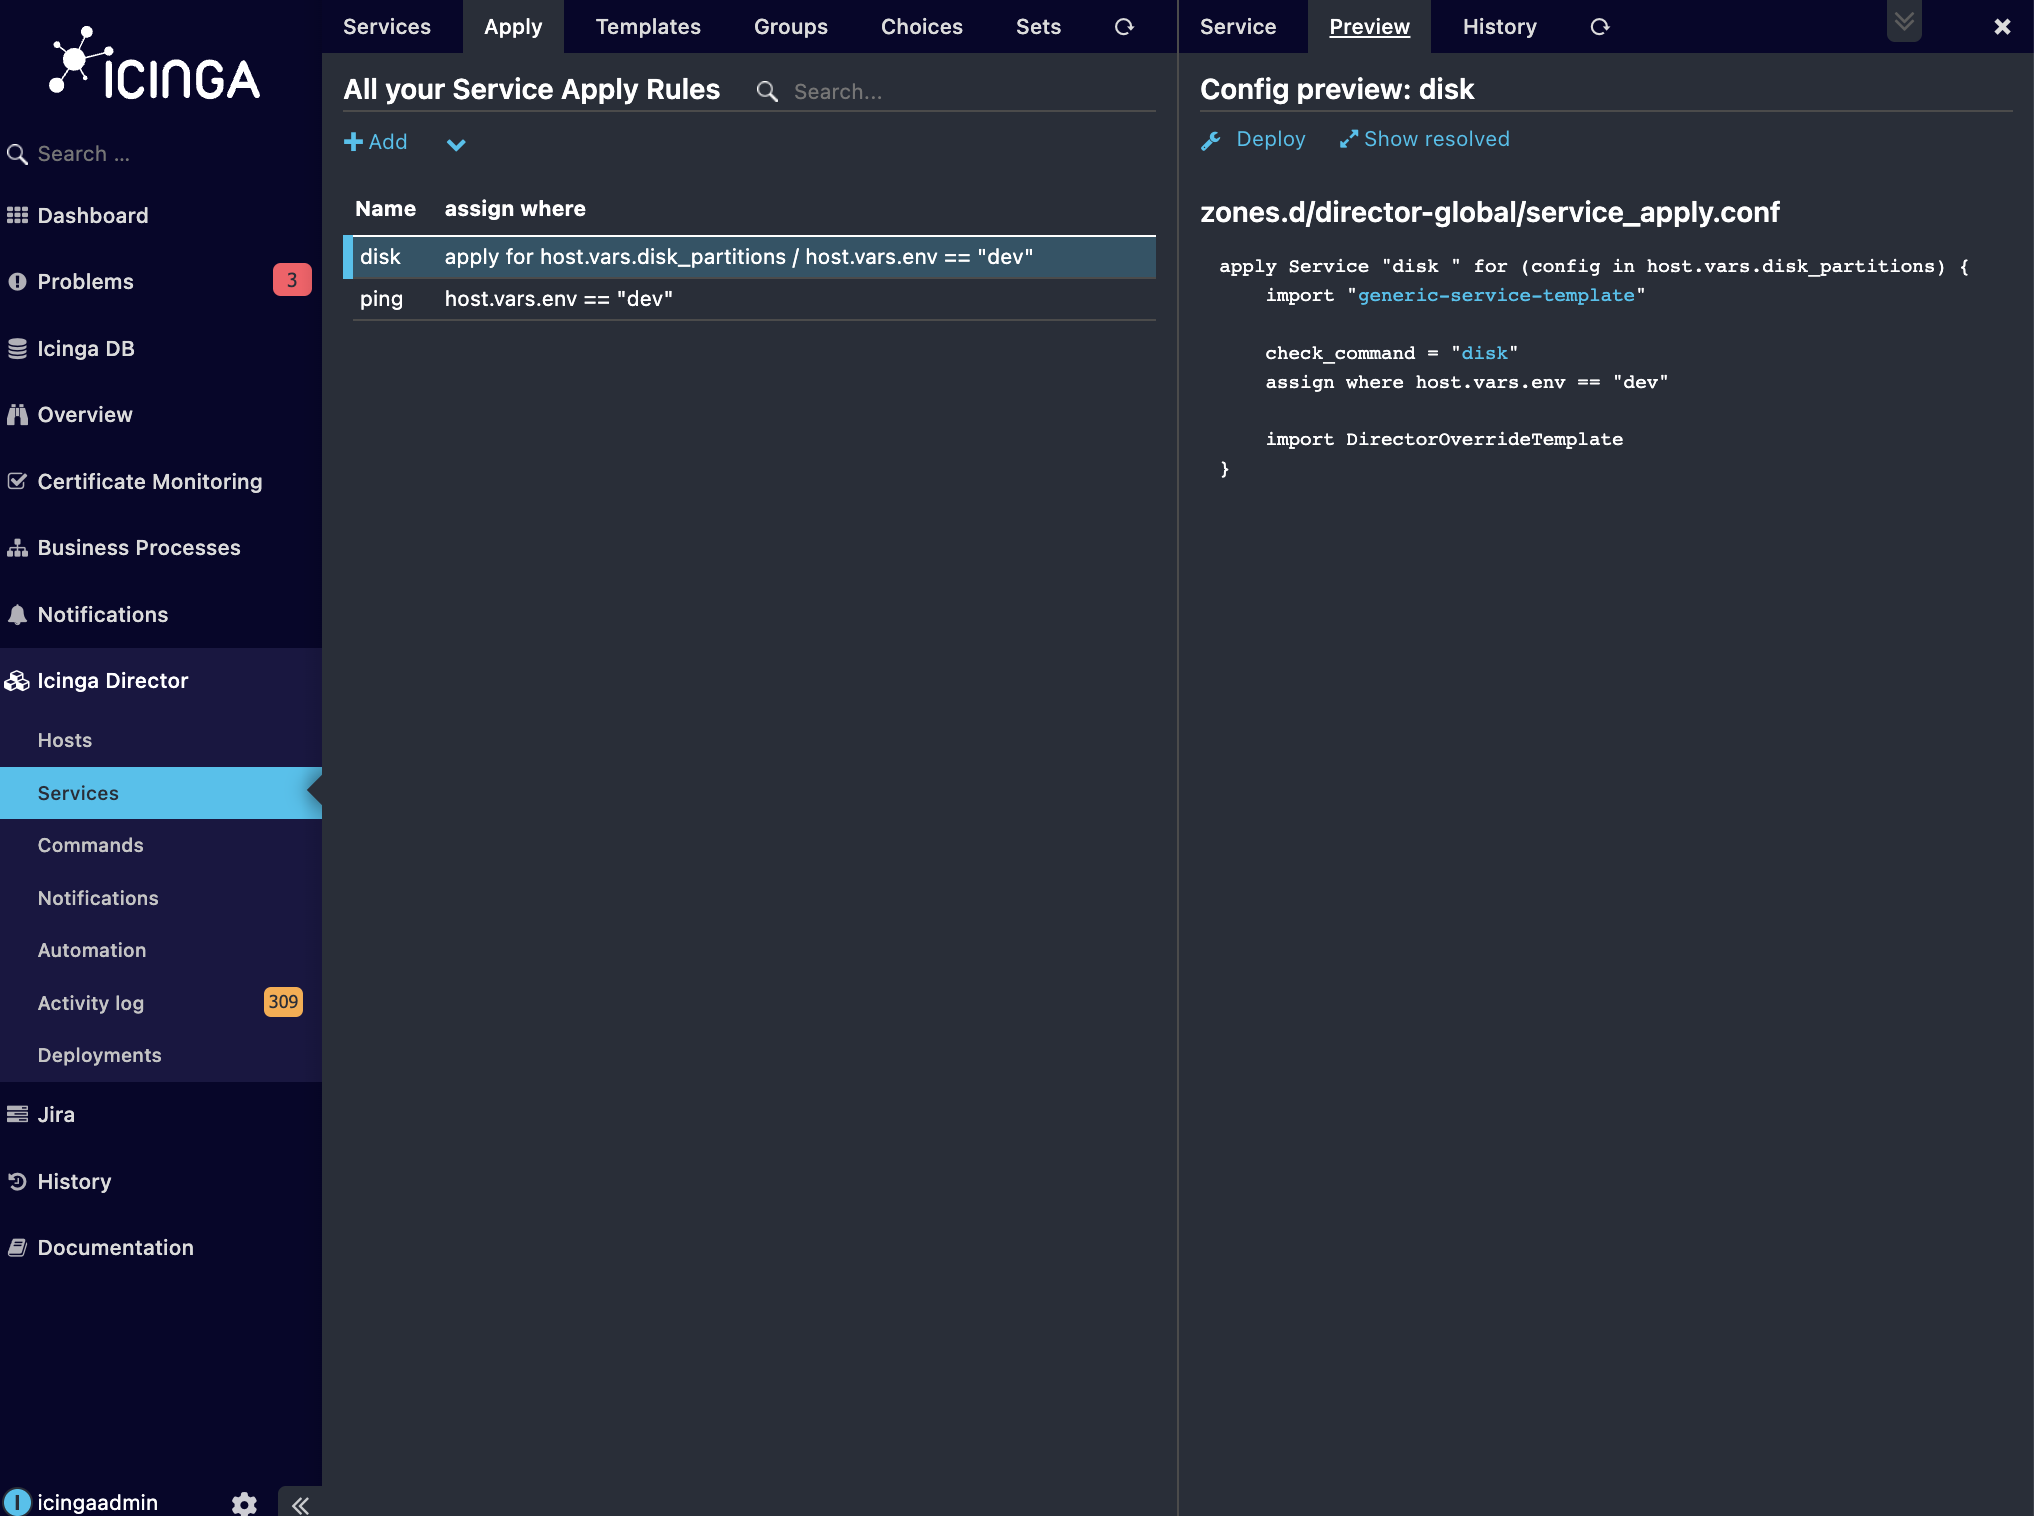
Task: Click the orange 309 activity badge
Action: 283,1002
